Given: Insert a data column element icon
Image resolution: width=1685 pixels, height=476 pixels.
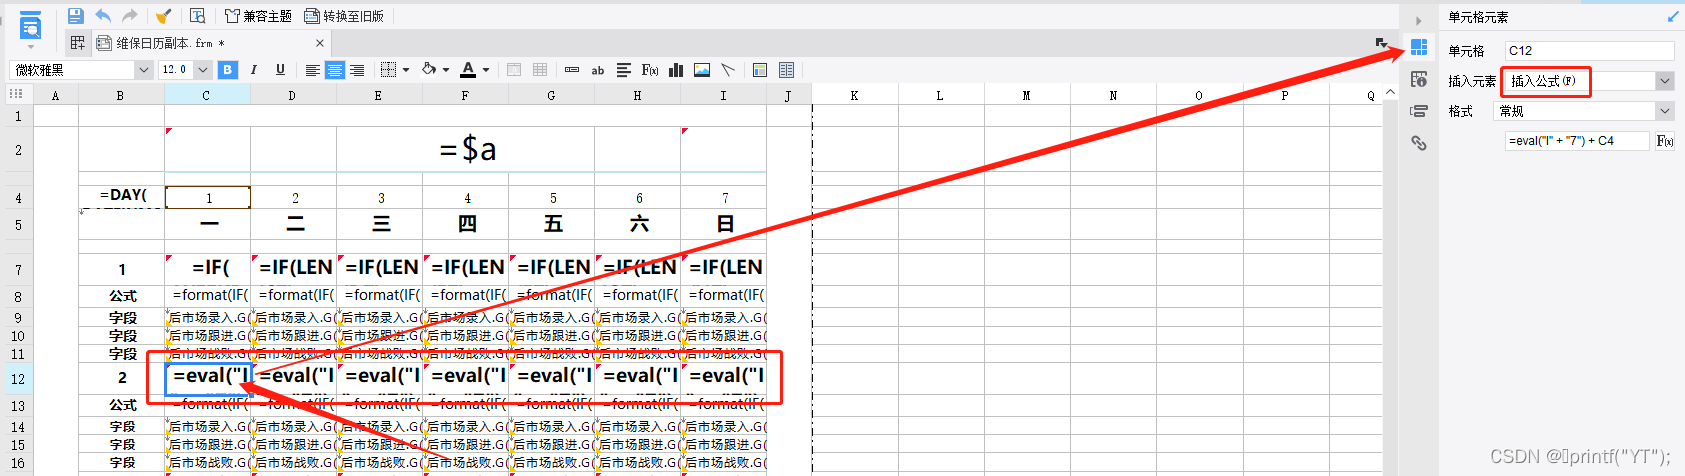Looking at the screenshot, I should (x=572, y=70).
